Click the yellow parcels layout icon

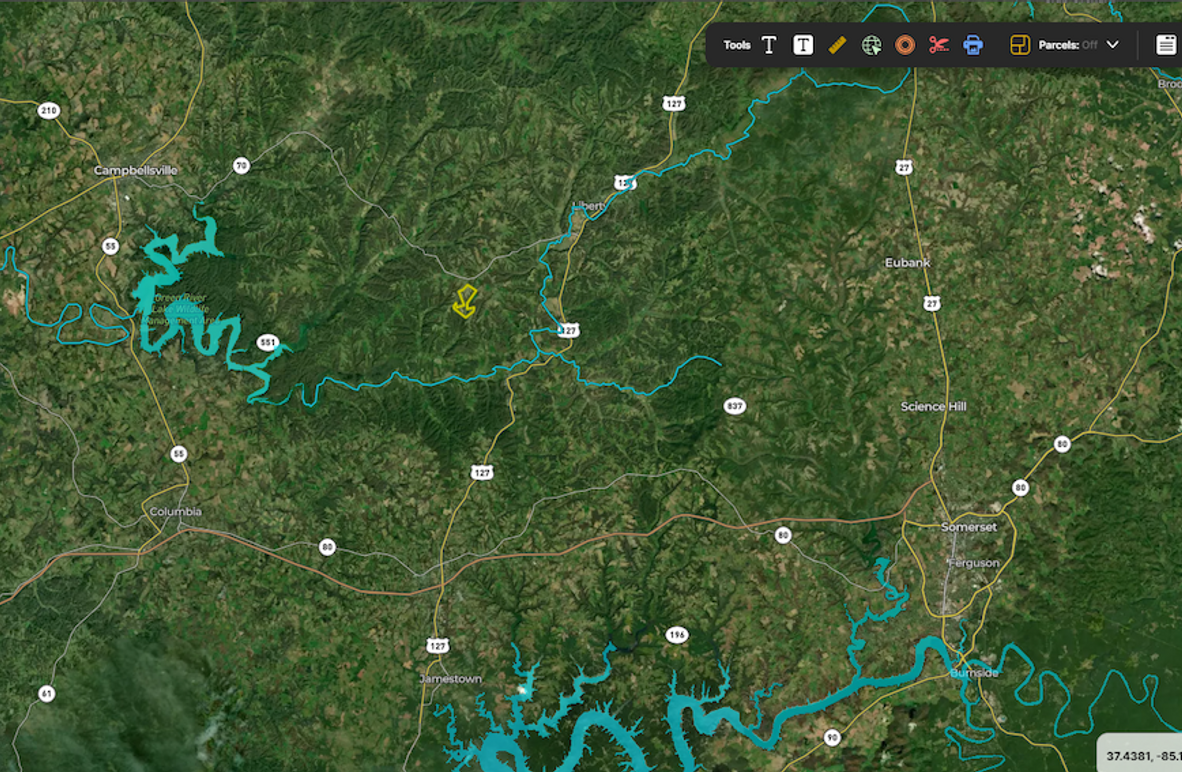1020,45
